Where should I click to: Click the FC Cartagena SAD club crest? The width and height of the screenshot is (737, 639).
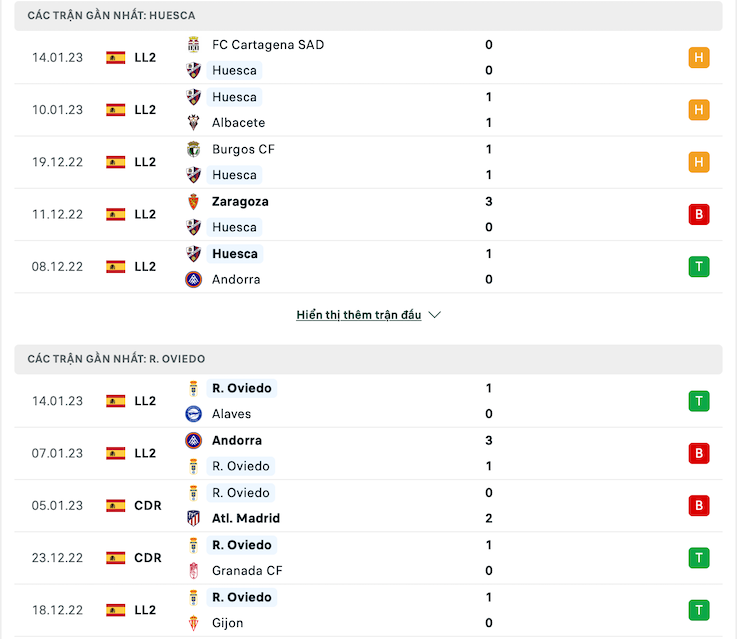pyautogui.click(x=193, y=45)
